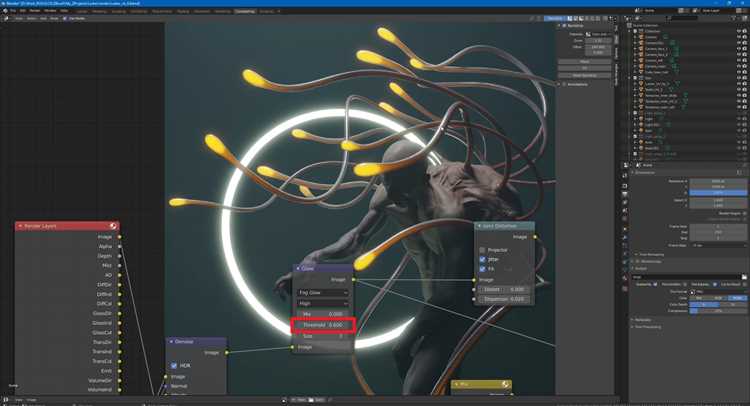
Task: Click the Dispersion value field
Action: click(x=504, y=299)
